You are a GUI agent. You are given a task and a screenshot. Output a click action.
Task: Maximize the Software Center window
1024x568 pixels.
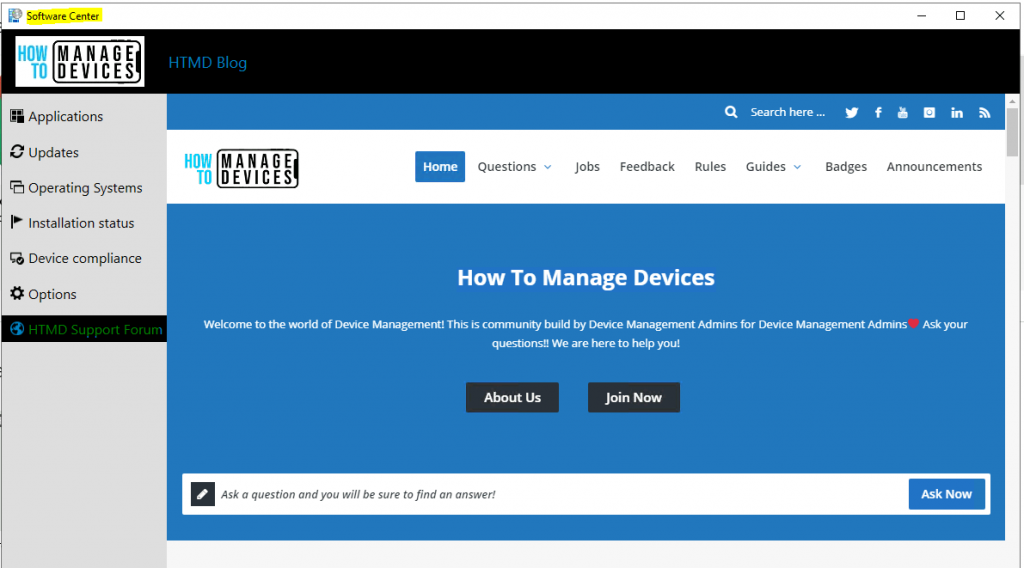point(960,16)
